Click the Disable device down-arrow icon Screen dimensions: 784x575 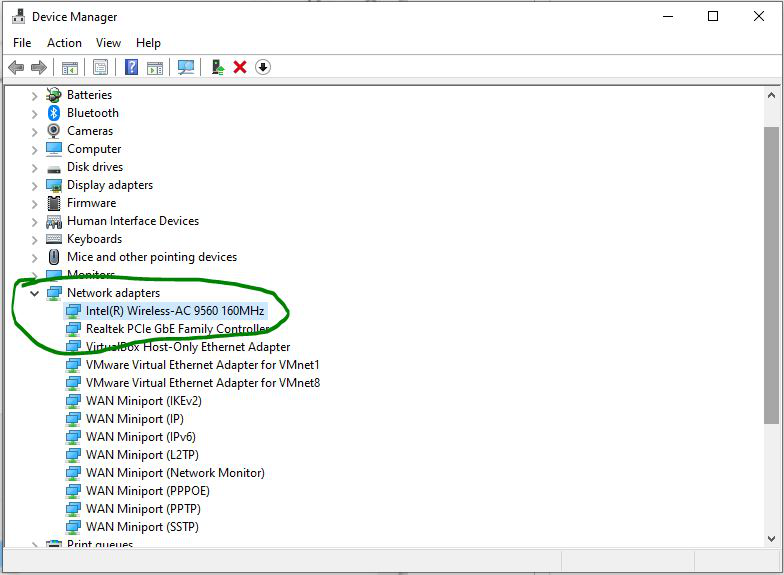(263, 67)
